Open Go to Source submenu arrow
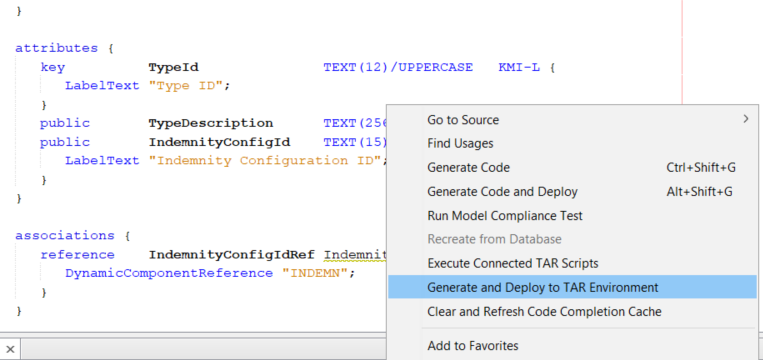This screenshot has height=360, width=763. 745,119
